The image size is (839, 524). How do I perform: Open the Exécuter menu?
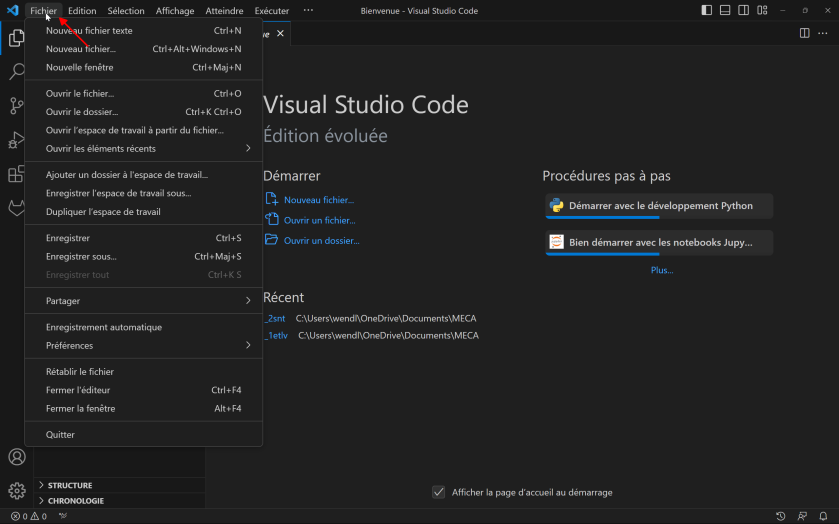(x=272, y=10)
